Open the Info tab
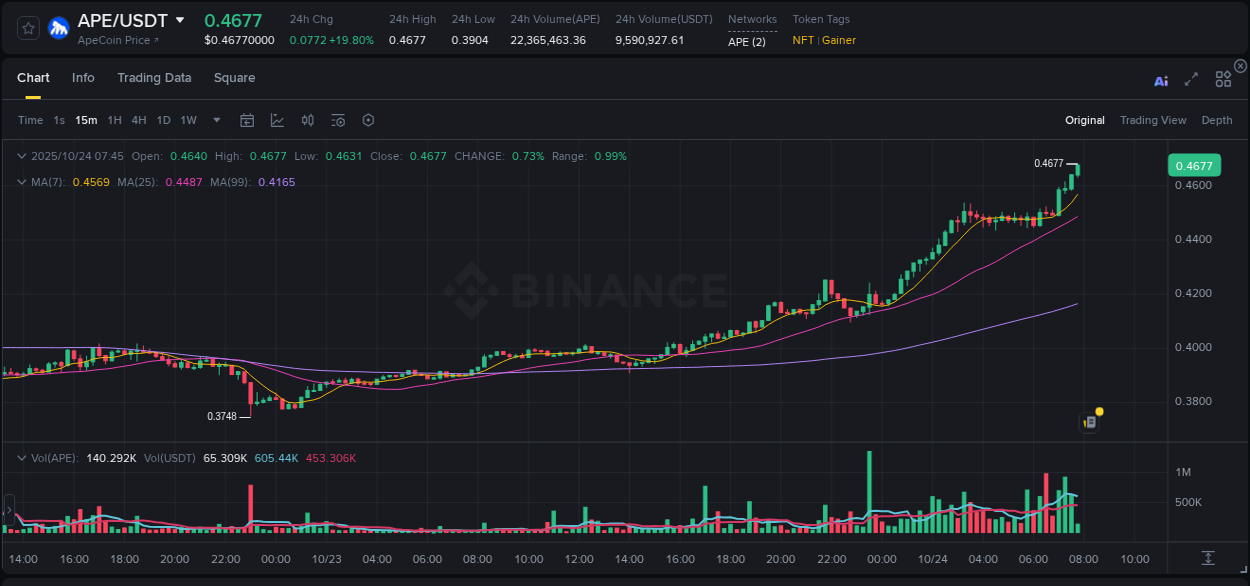Image resolution: width=1250 pixels, height=586 pixels. pos(83,78)
